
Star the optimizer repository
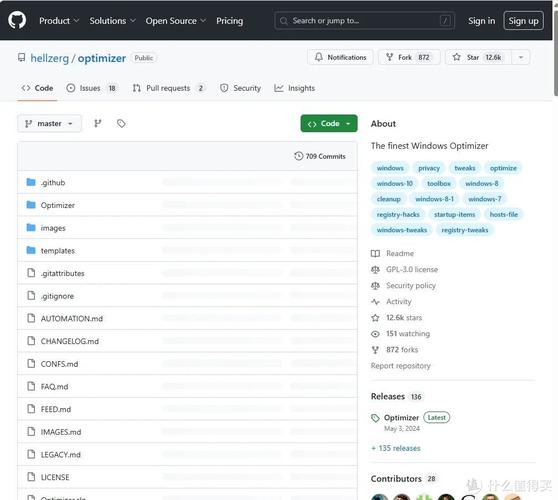(478, 57)
